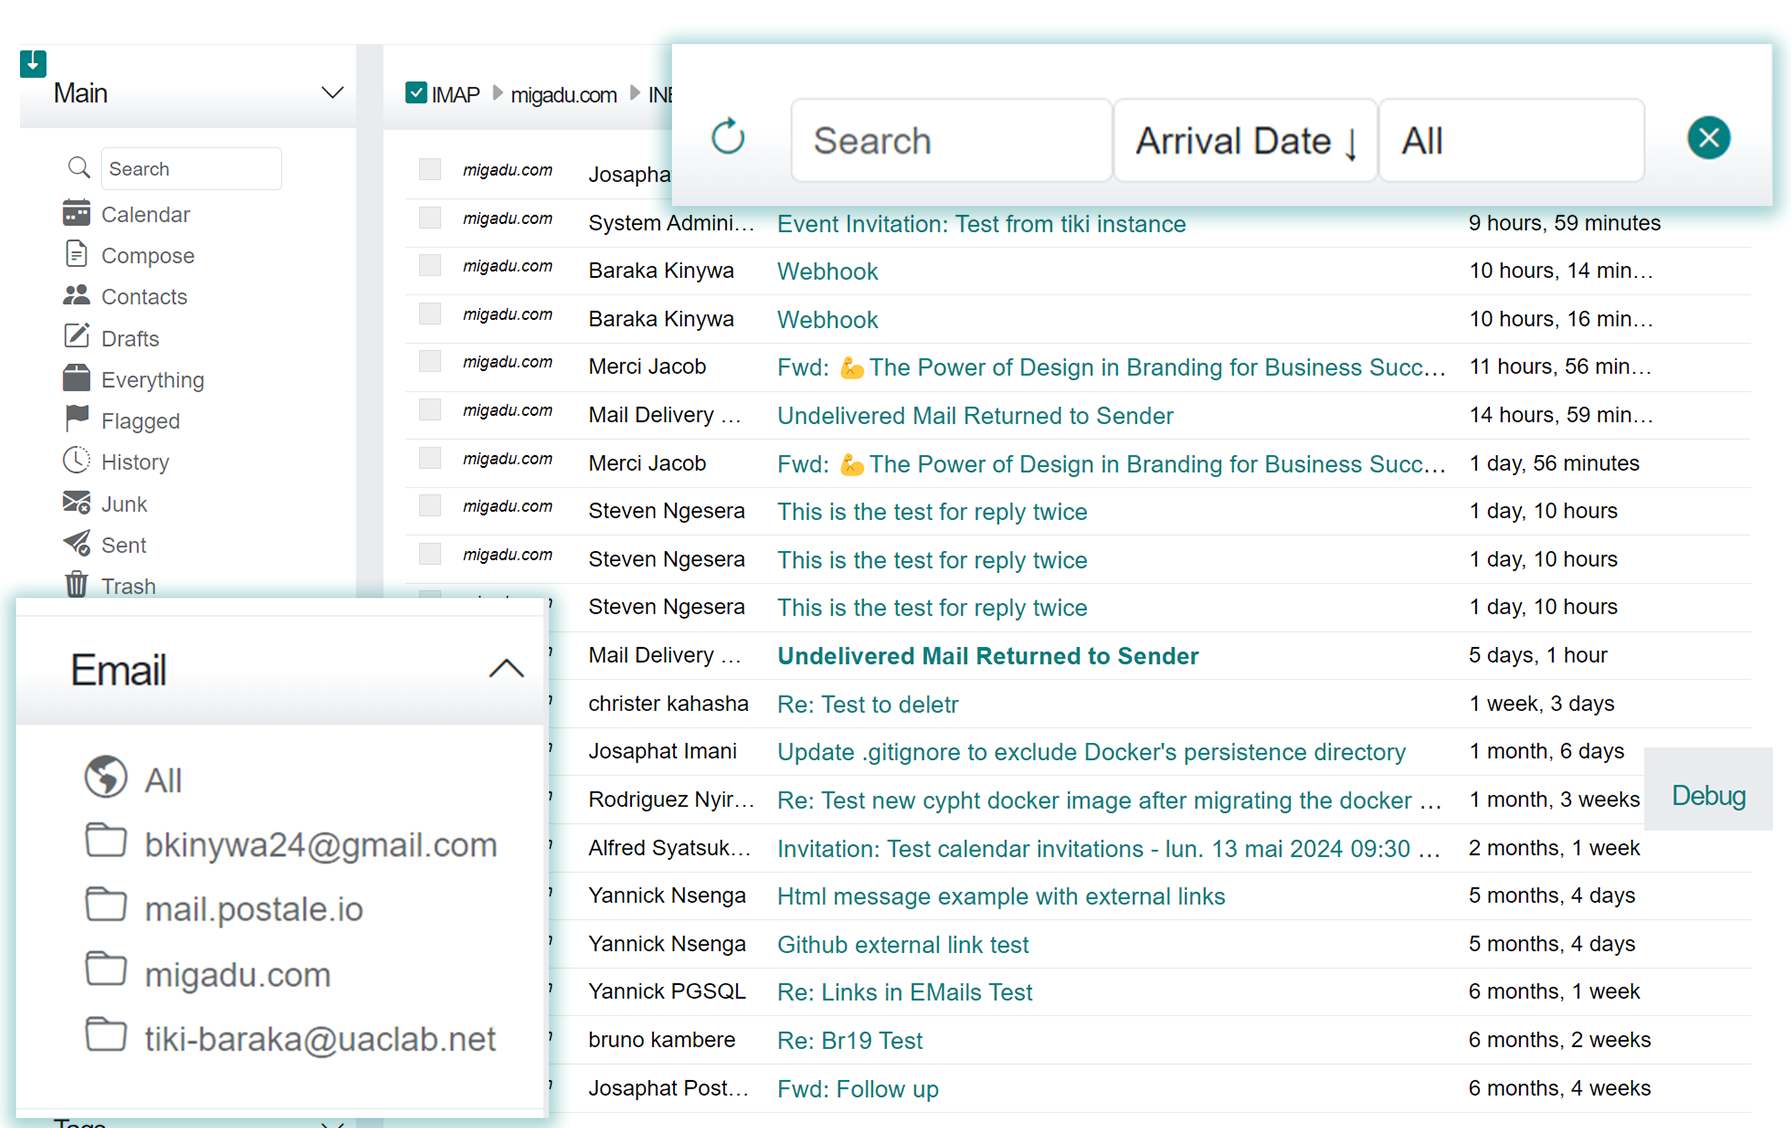Select the migadu.com folder under Email
The height and width of the screenshot is (1128, 1791).
pyautogui.click(x=238, y=973)
